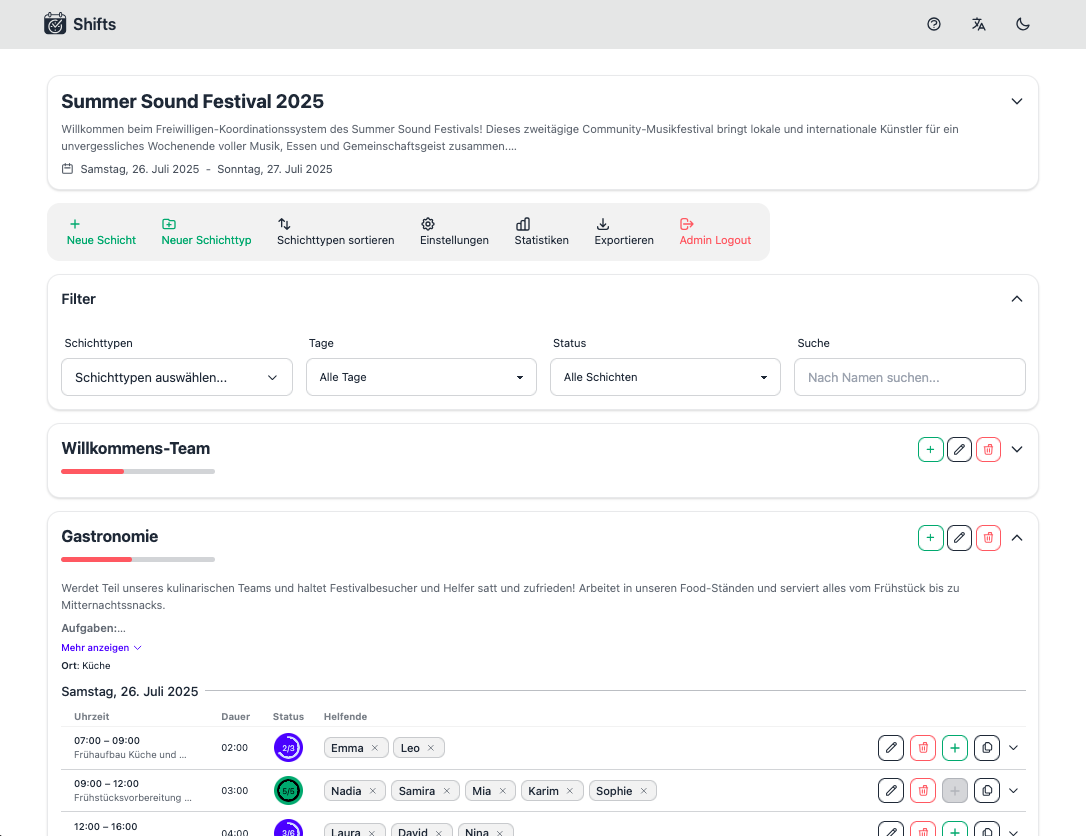Collapse the Filter panel

[1017, 299]
